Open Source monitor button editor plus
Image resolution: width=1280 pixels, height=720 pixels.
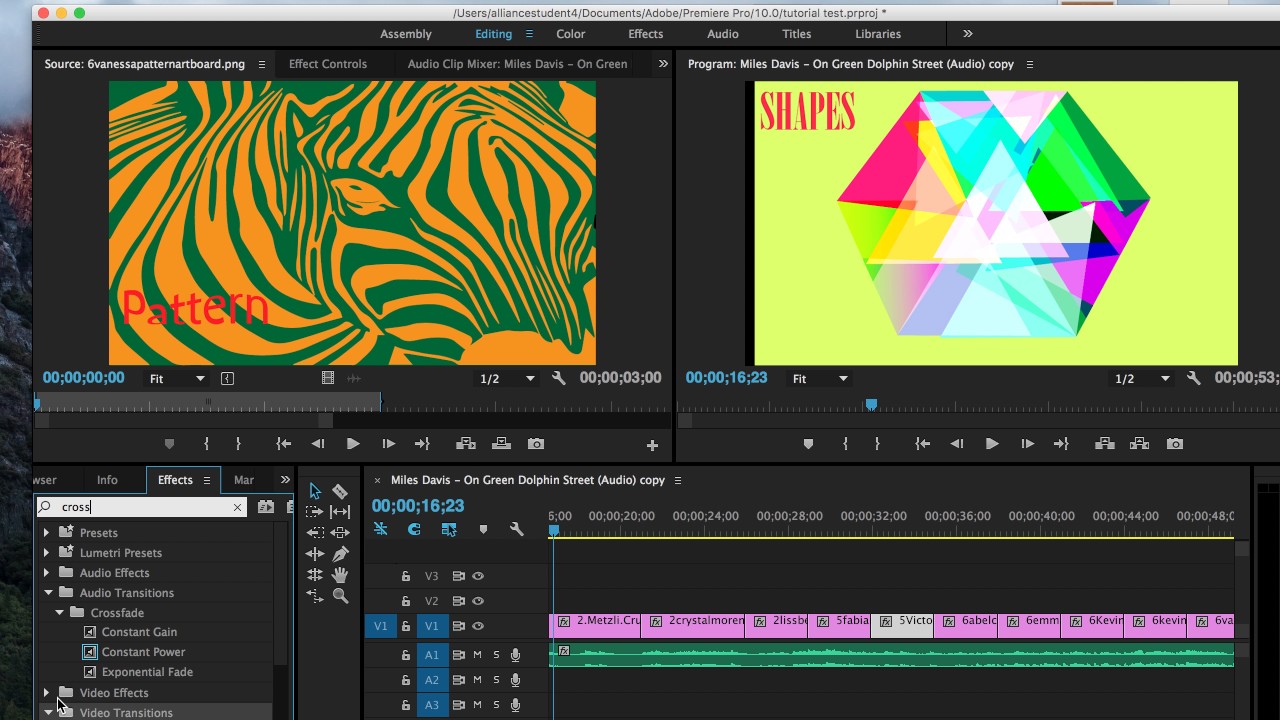tap(652, 445)
